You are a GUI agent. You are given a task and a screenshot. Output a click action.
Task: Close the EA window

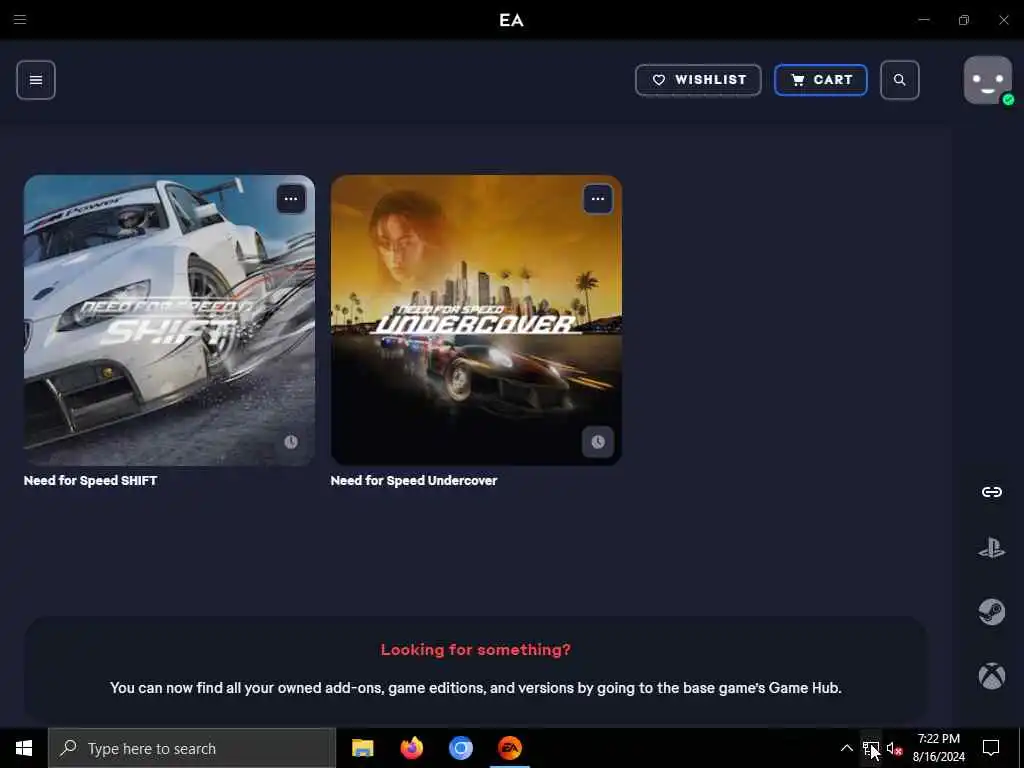point(1004,20)
